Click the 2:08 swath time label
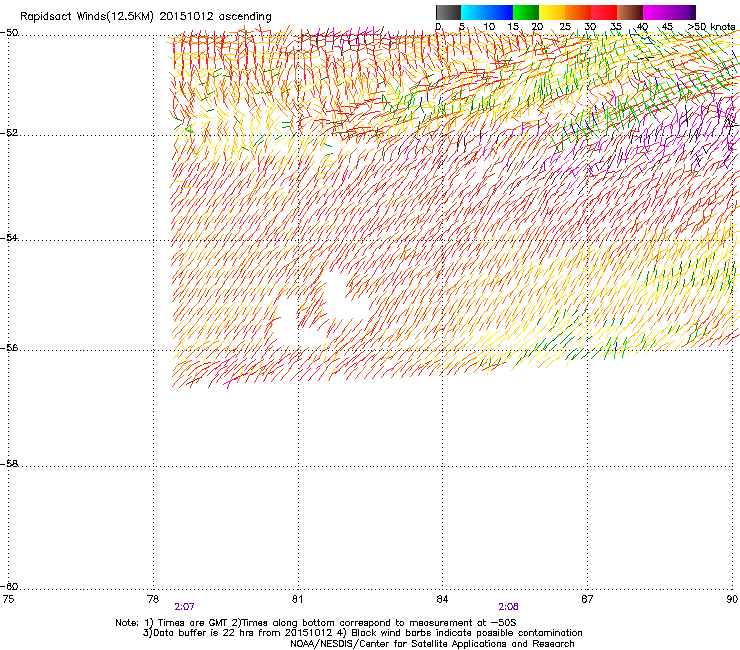This screenshot has height=650, width=740. pyautogui.click(x=508, y=607)
